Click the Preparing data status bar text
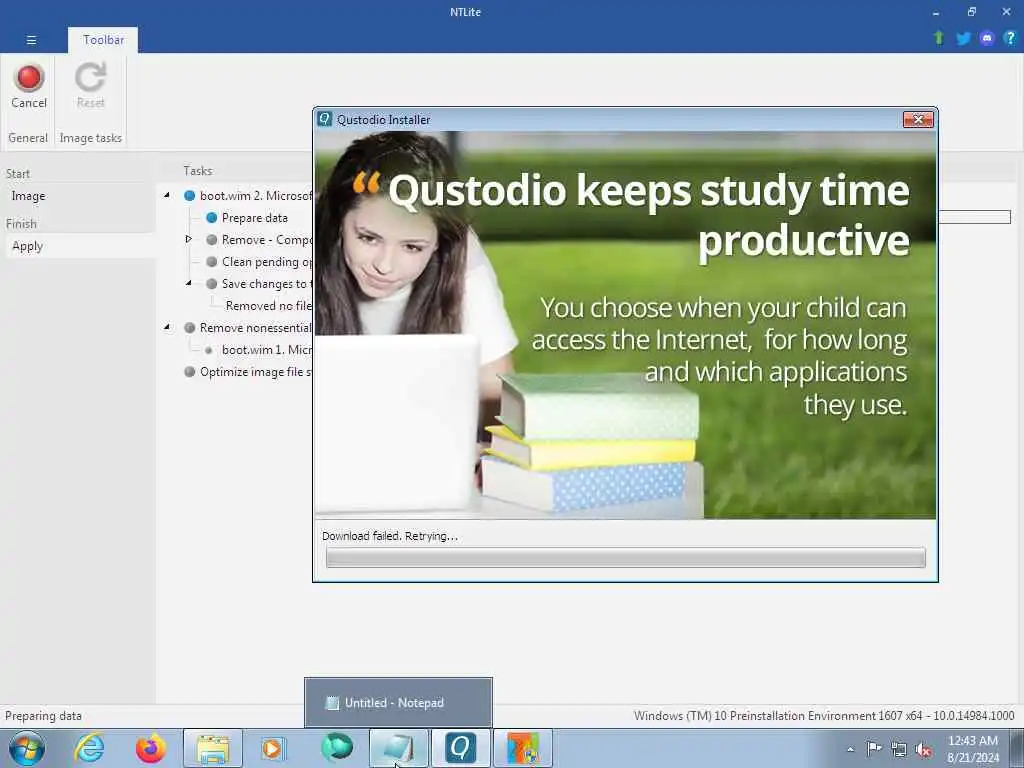Viewport: 1024px width, 768px height. tap(43, 716)
